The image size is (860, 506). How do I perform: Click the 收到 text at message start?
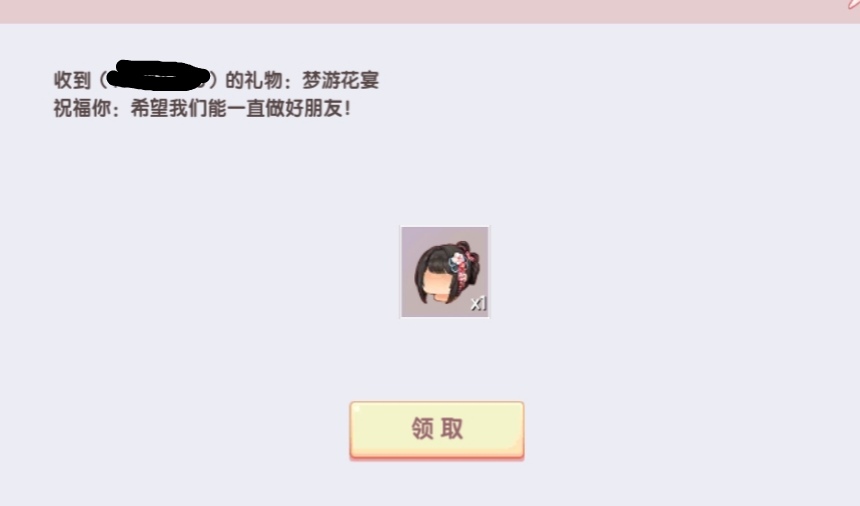click(72, 81)
